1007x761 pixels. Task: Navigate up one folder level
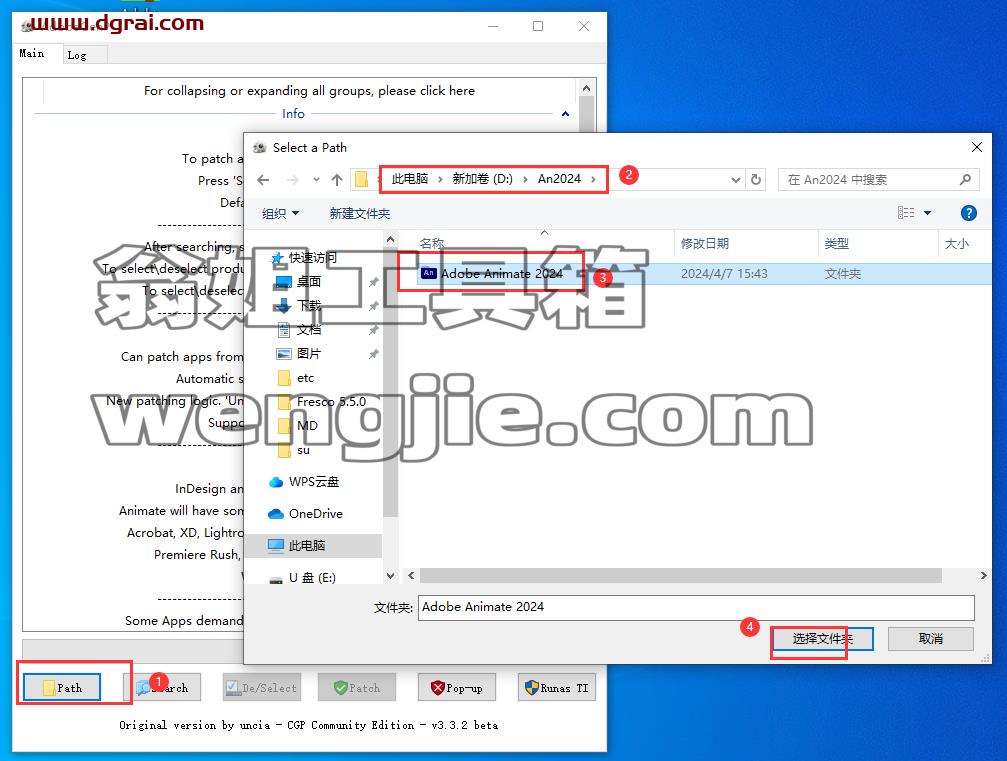pyautogui.click(x=337, y=180)
